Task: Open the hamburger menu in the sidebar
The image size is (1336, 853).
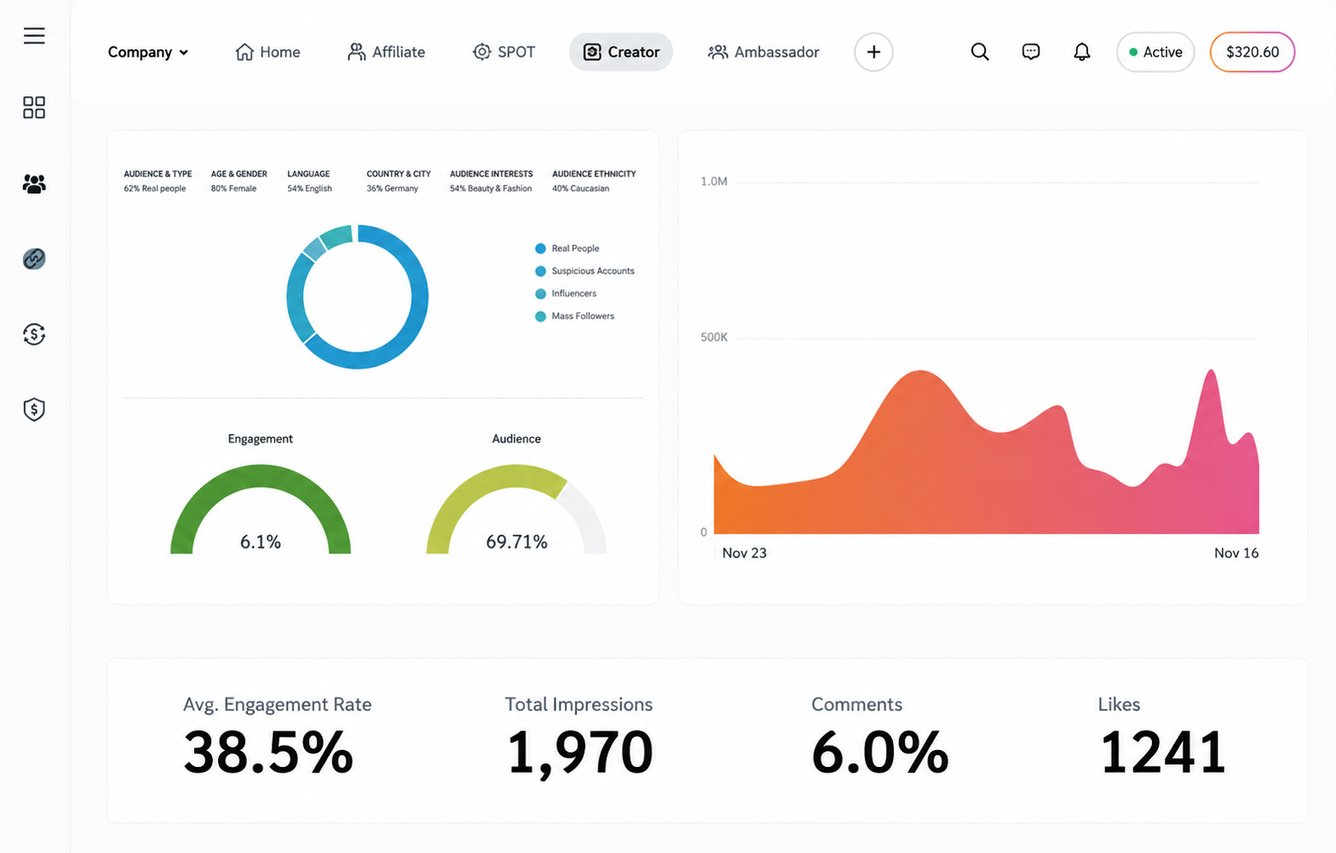Action: (x=34, y=36)
